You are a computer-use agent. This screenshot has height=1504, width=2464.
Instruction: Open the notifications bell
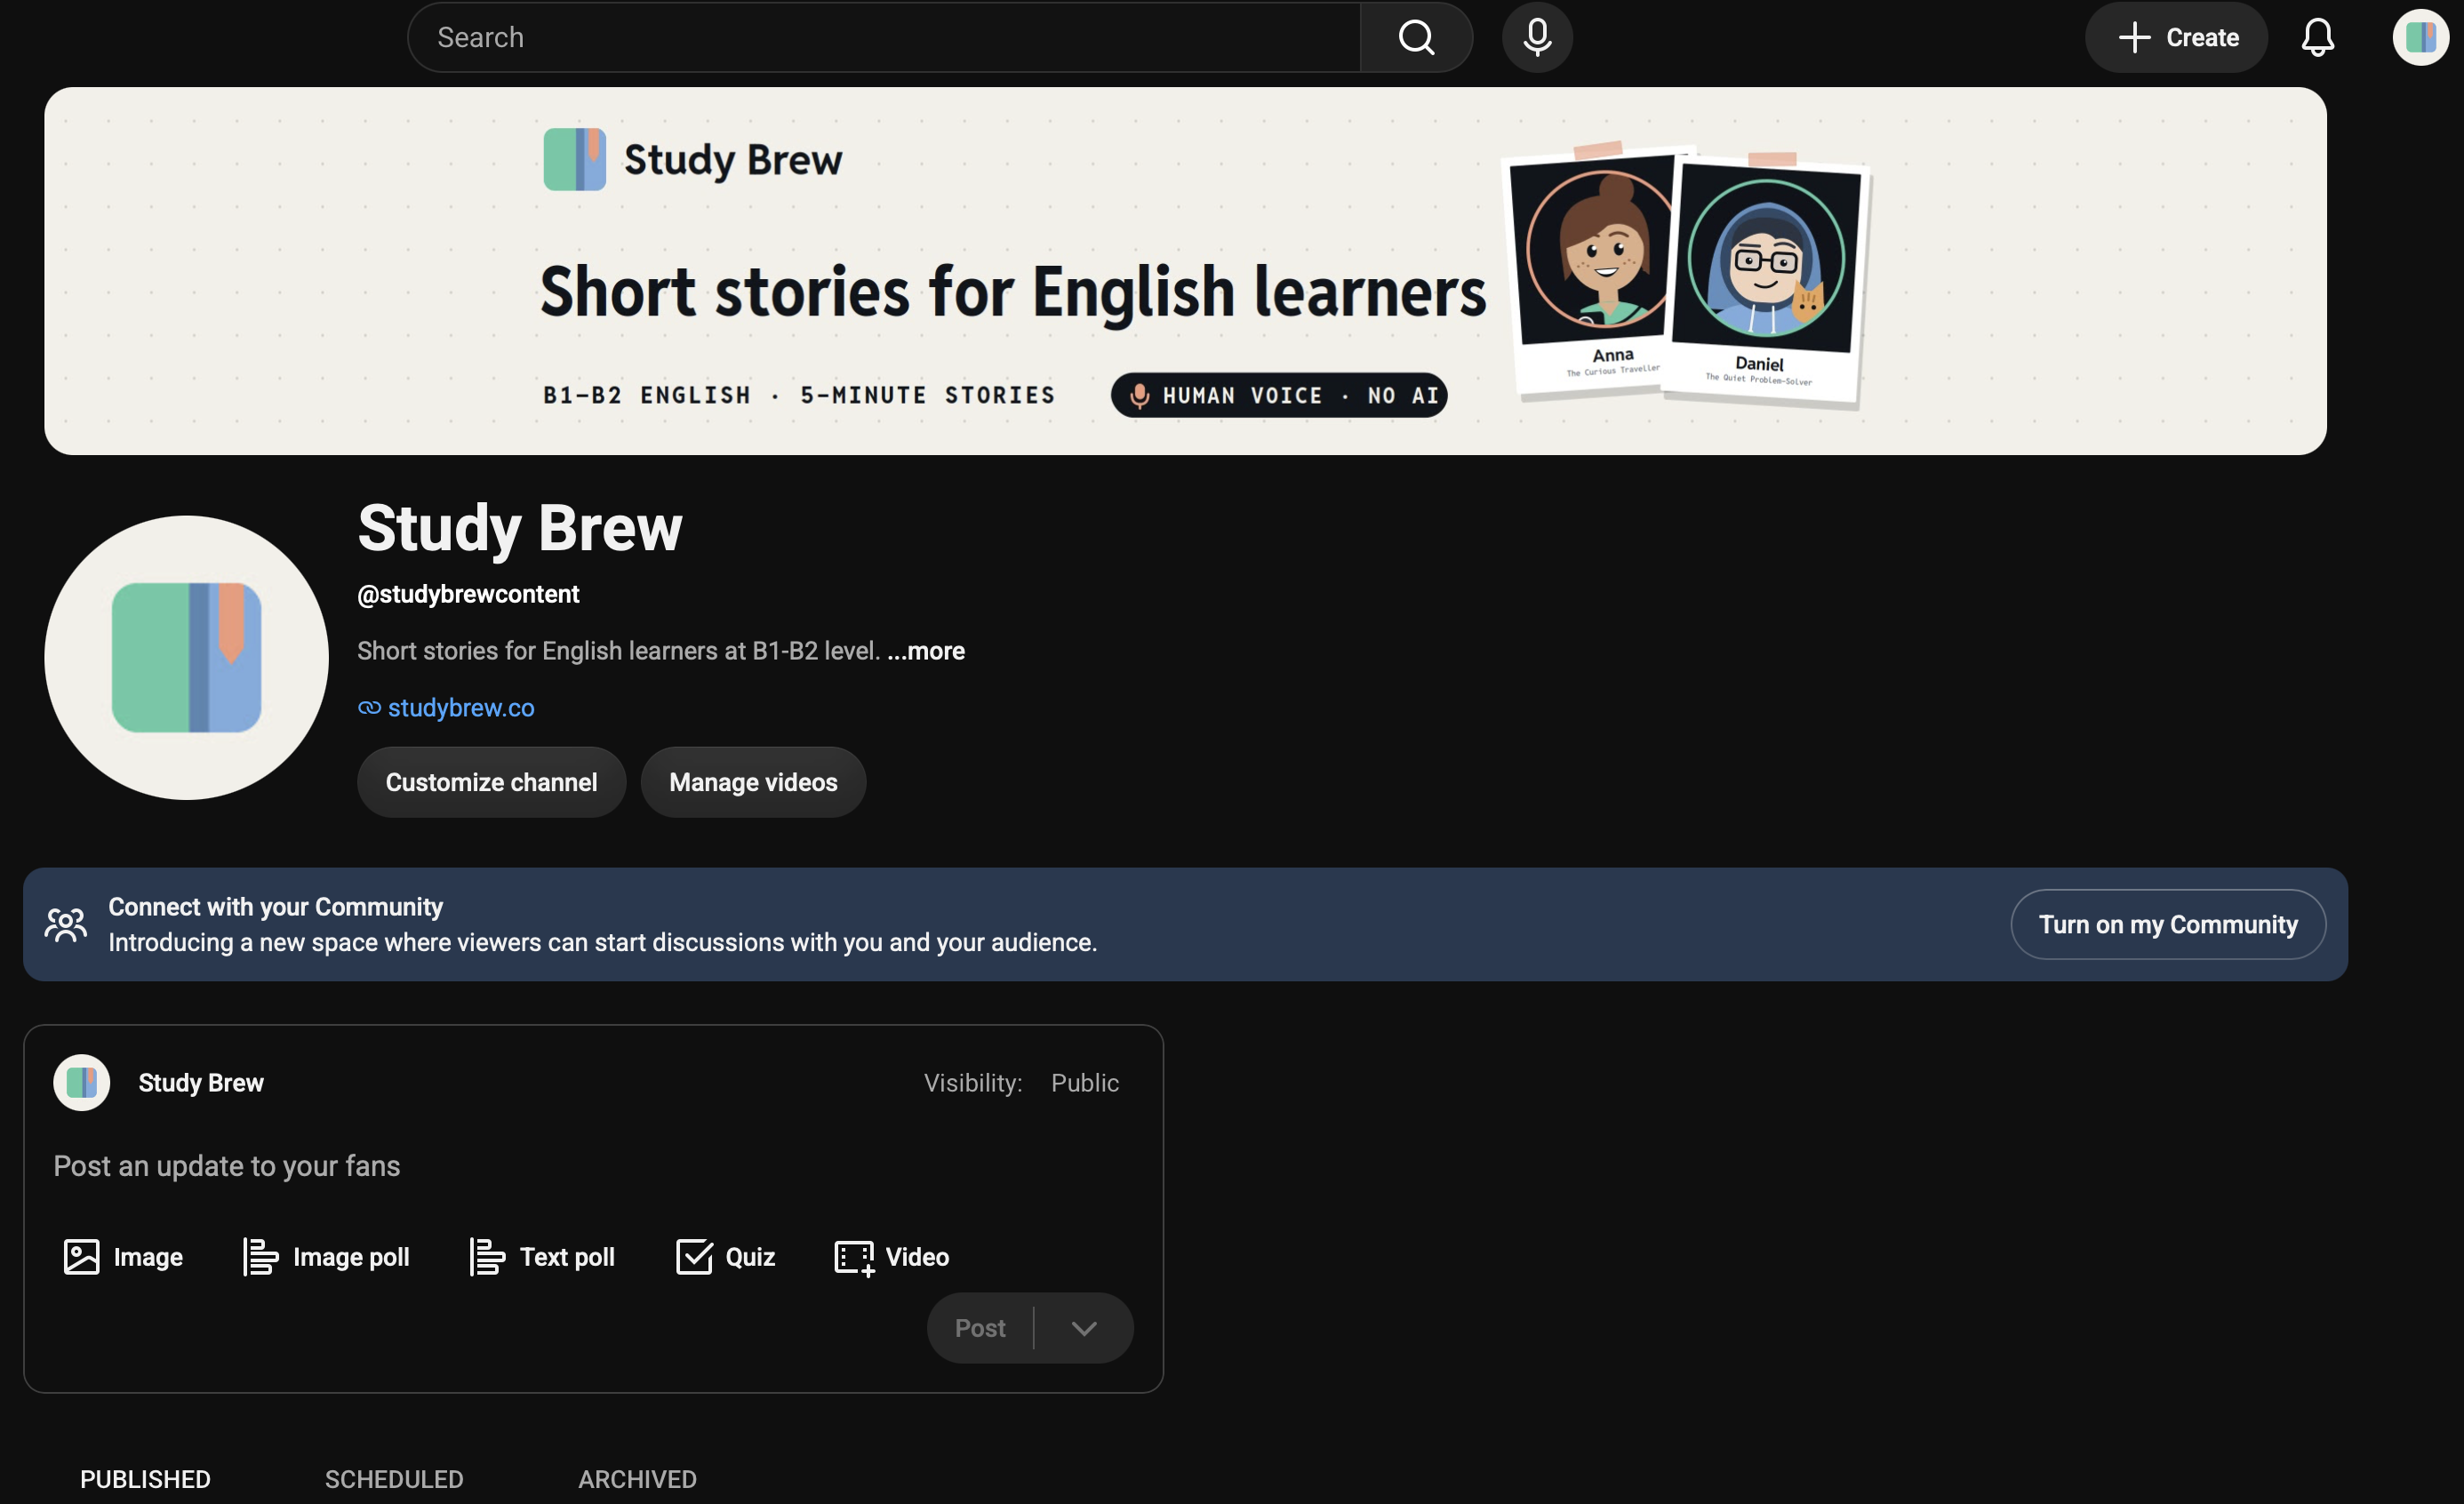coord(2317,37)
